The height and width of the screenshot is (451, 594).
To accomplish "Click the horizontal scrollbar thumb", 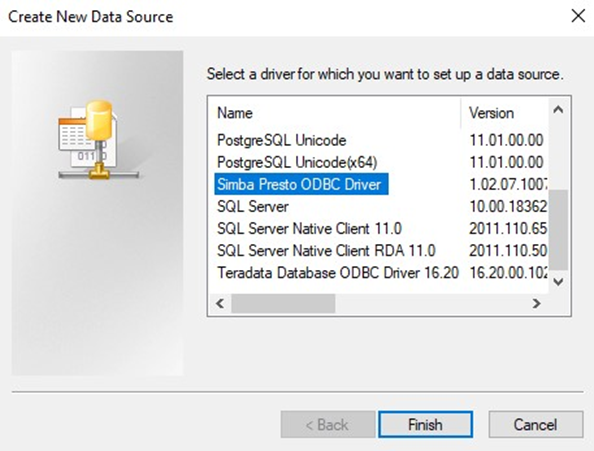I will coord(283,303).
